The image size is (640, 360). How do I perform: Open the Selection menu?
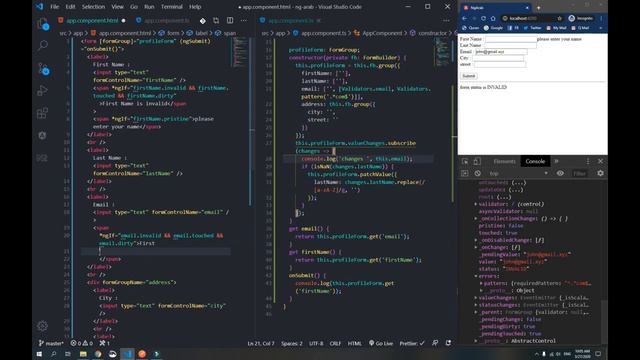click(x=93, y=7)
